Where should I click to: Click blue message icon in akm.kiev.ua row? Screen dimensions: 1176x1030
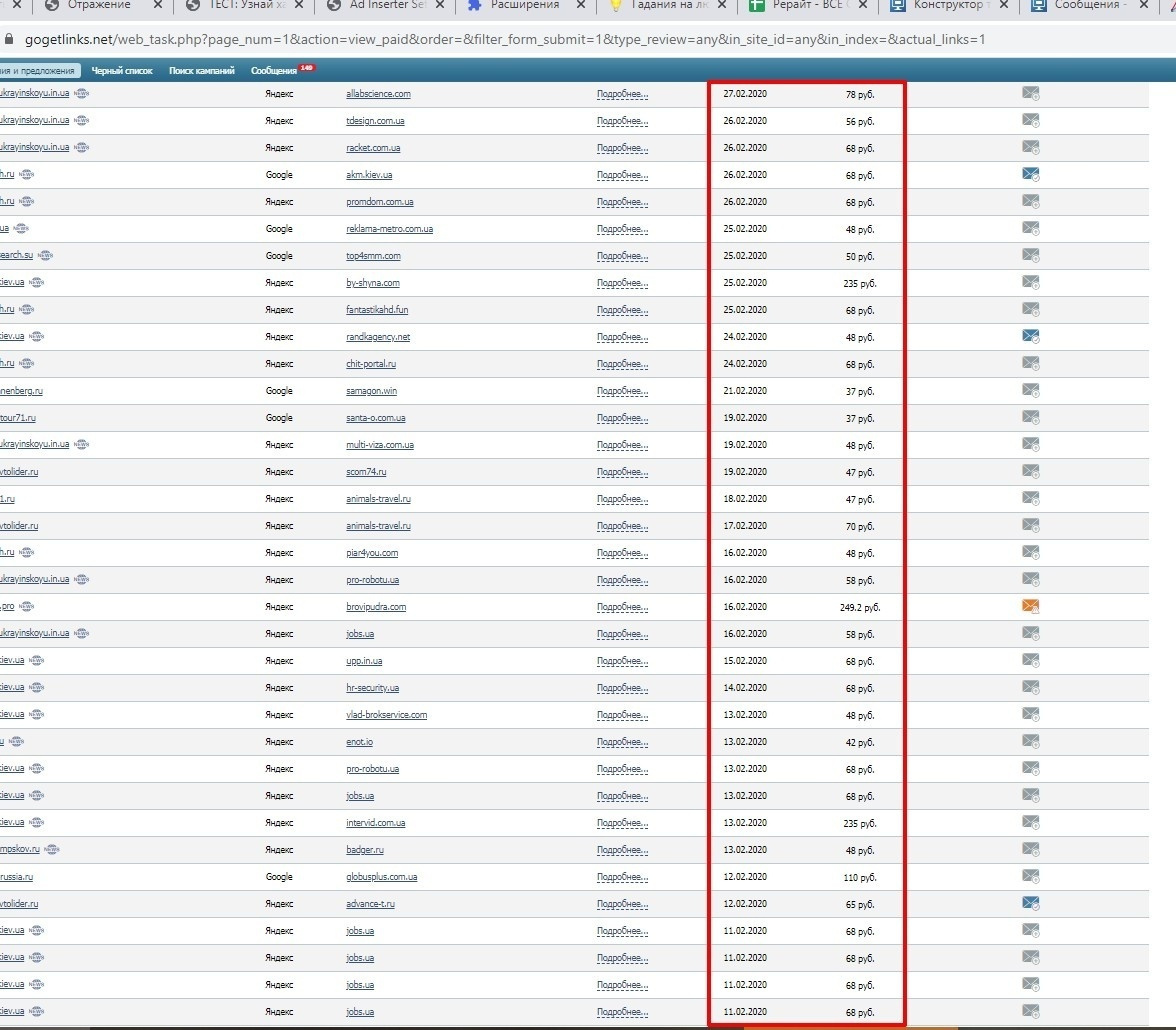(1030, 175)
